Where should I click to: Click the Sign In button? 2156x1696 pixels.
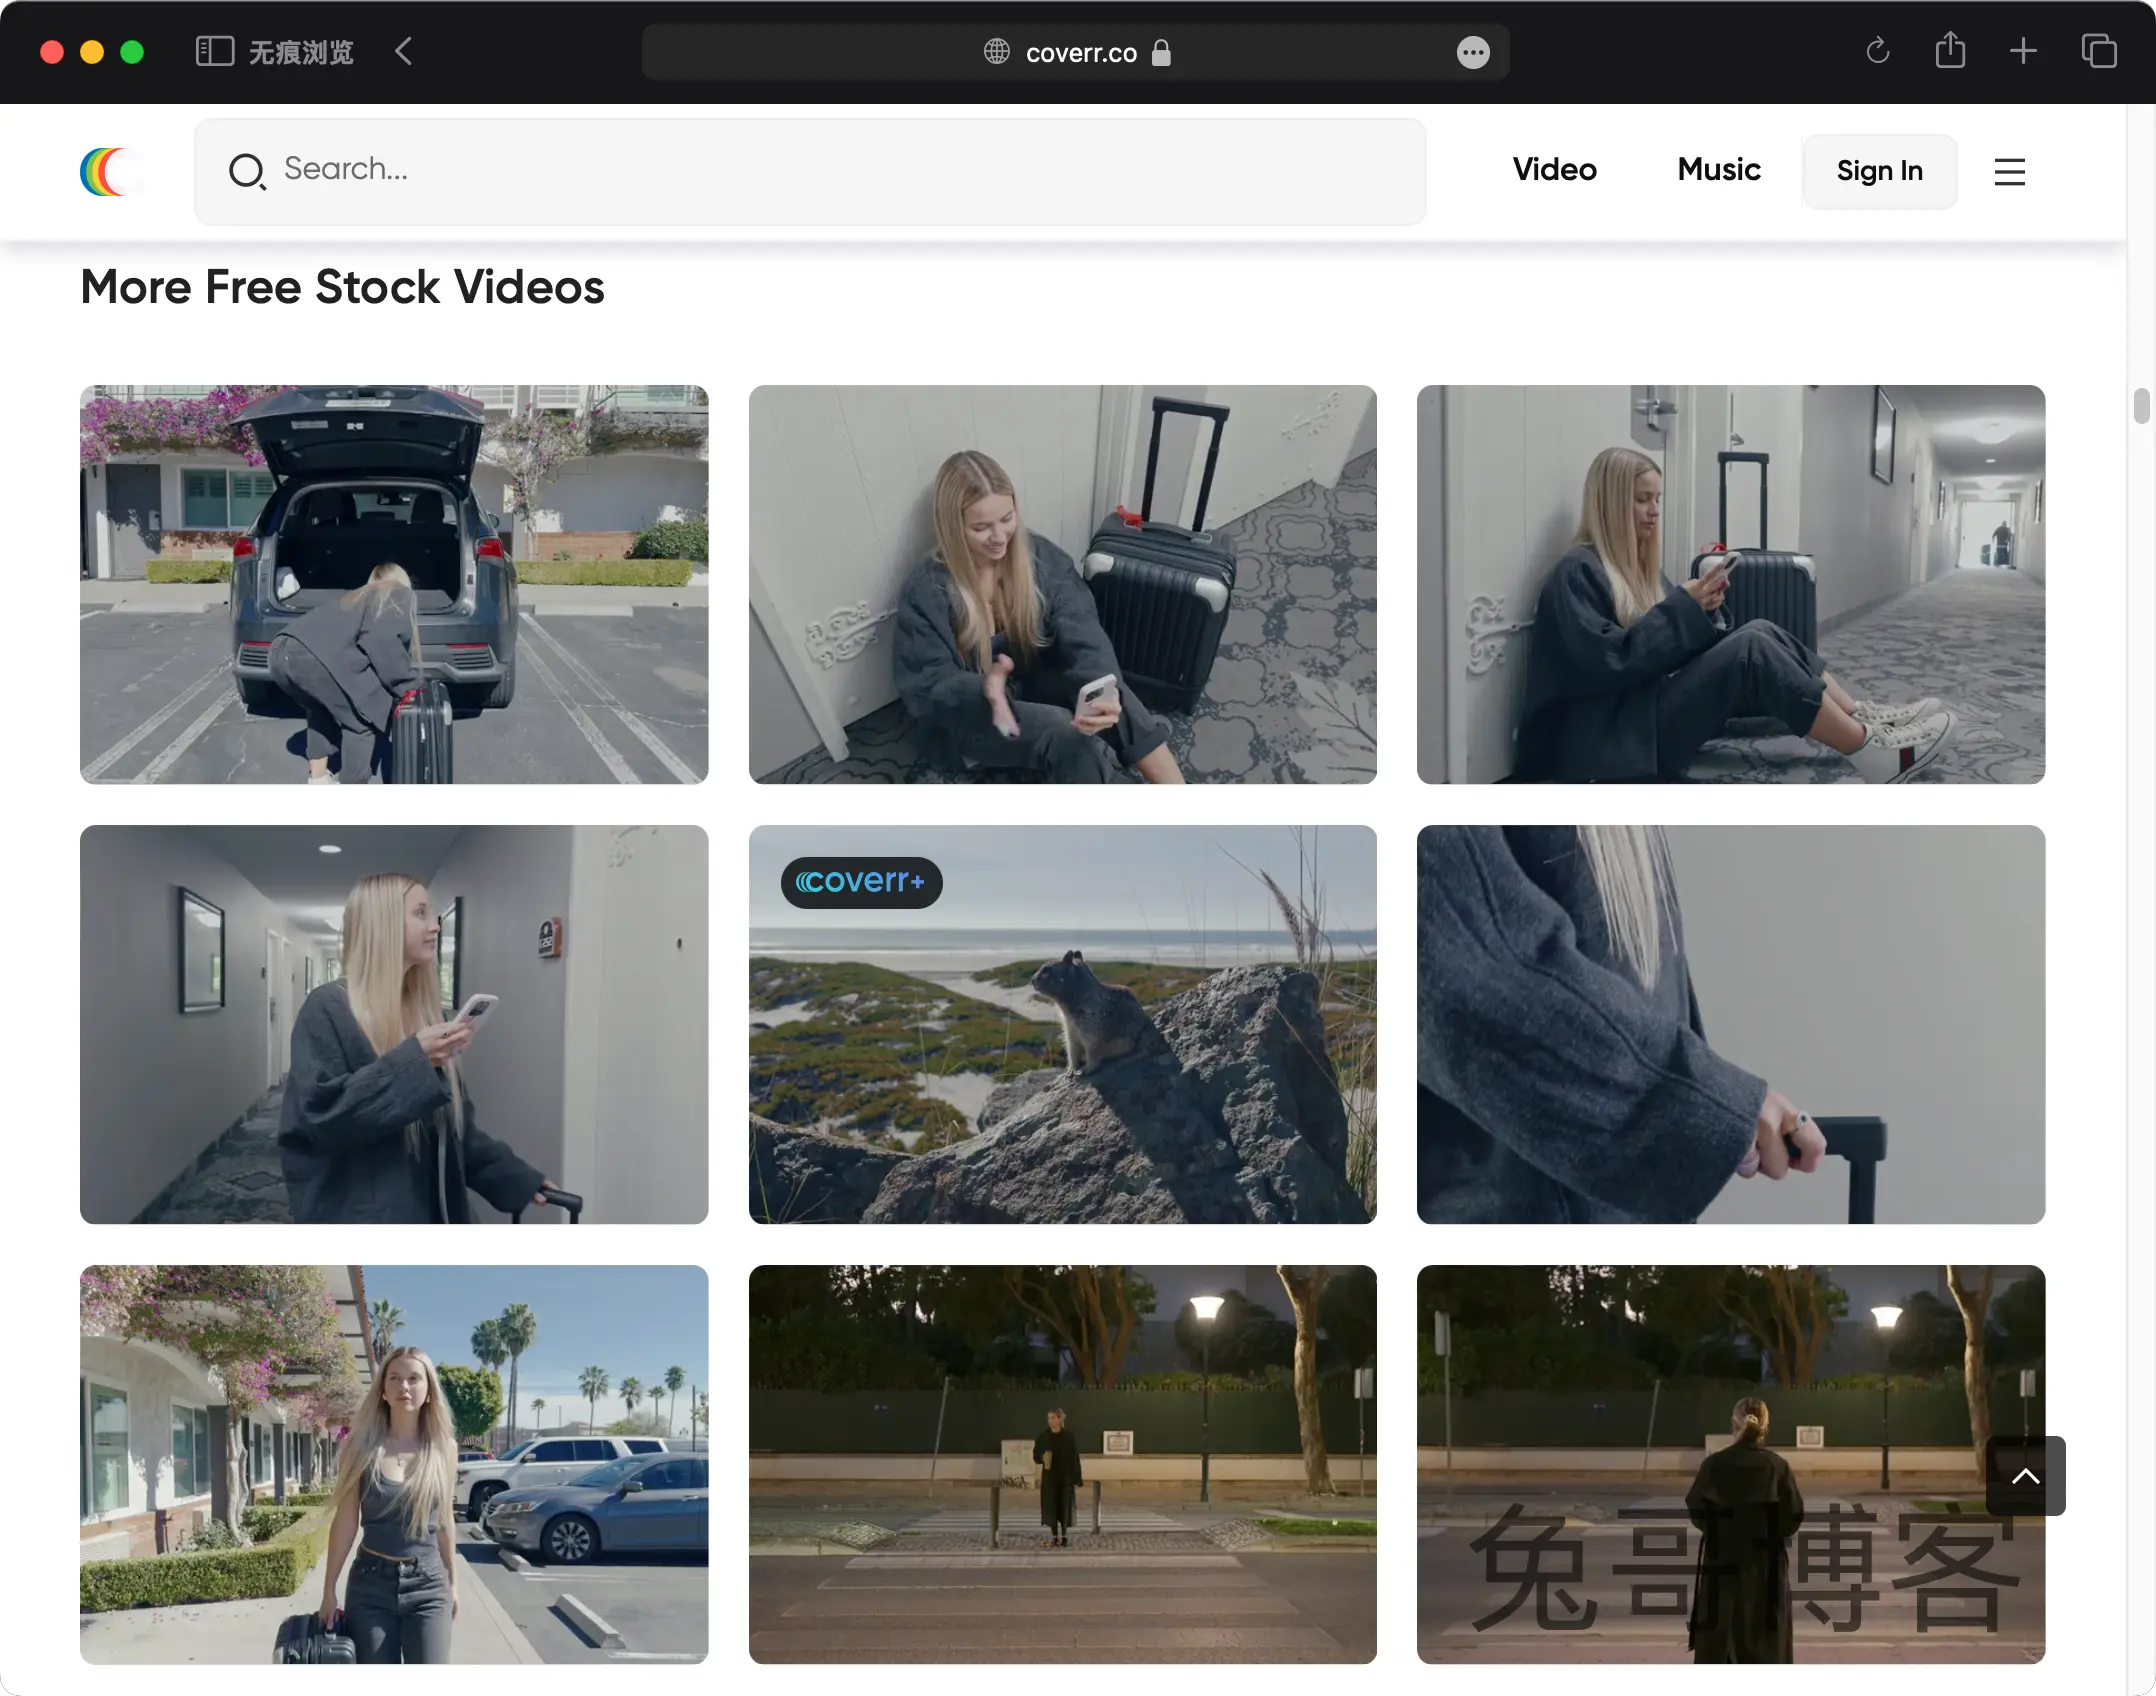[x=1879, y=171]
